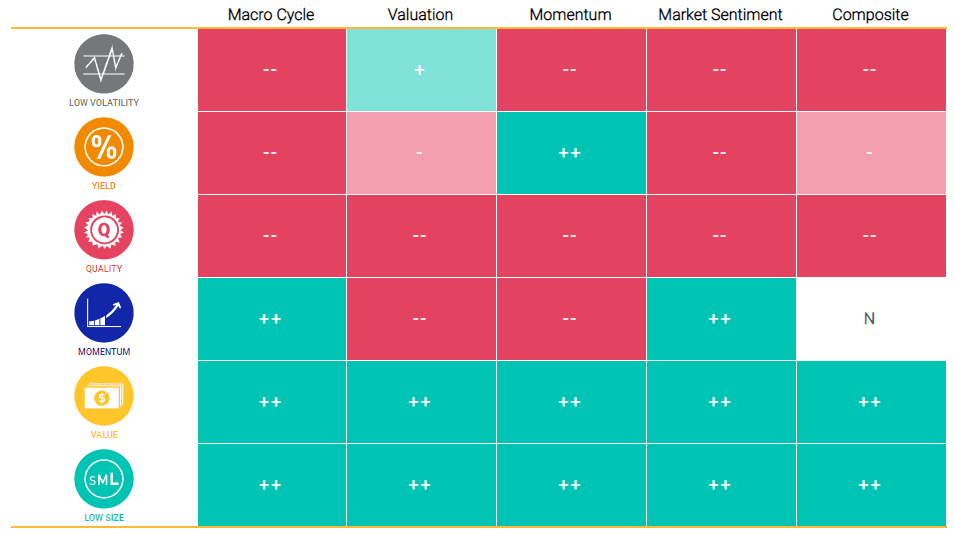This screenshot has height=540, width=954.
Task: Click the yellow Value money icon
Action: pyautogui.click(x=104, y=396)
